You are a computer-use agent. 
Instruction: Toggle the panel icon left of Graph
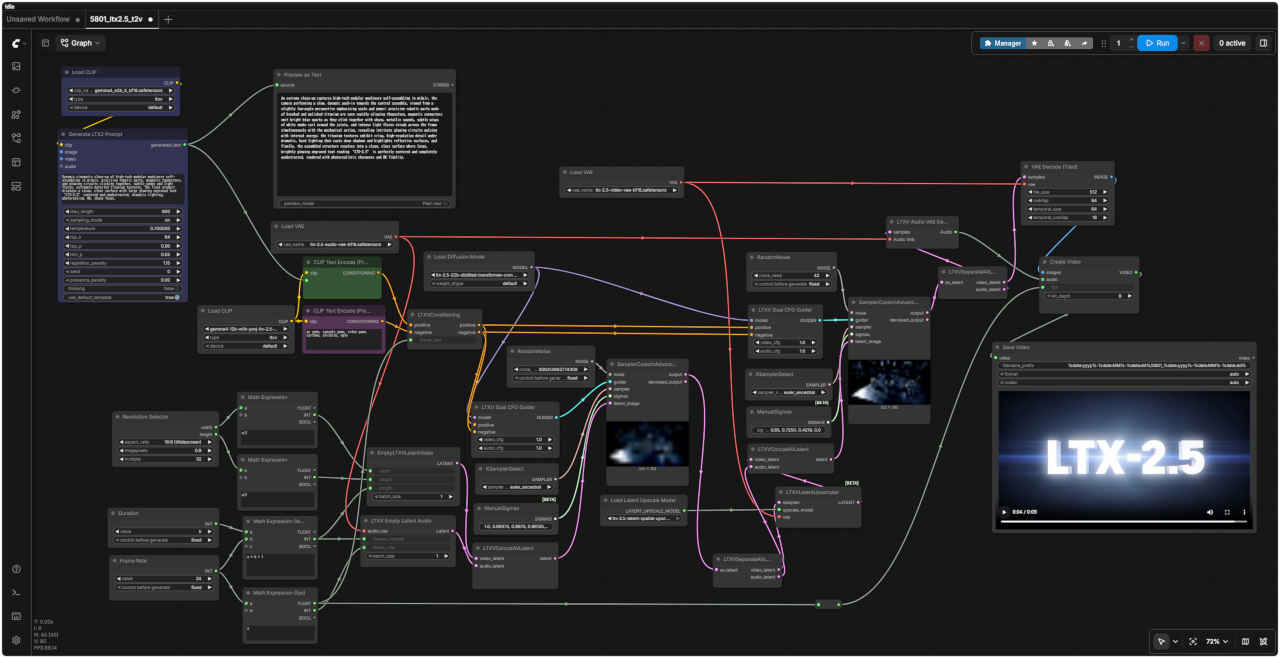click(x=45, y=43)
